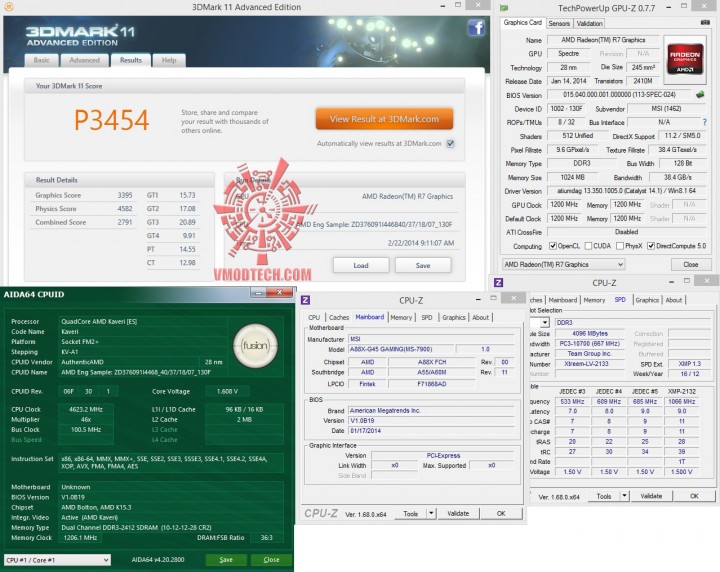Select the Graphics Card tab in GPU-Z
720x572 pixels.
[x=523, y=22]
